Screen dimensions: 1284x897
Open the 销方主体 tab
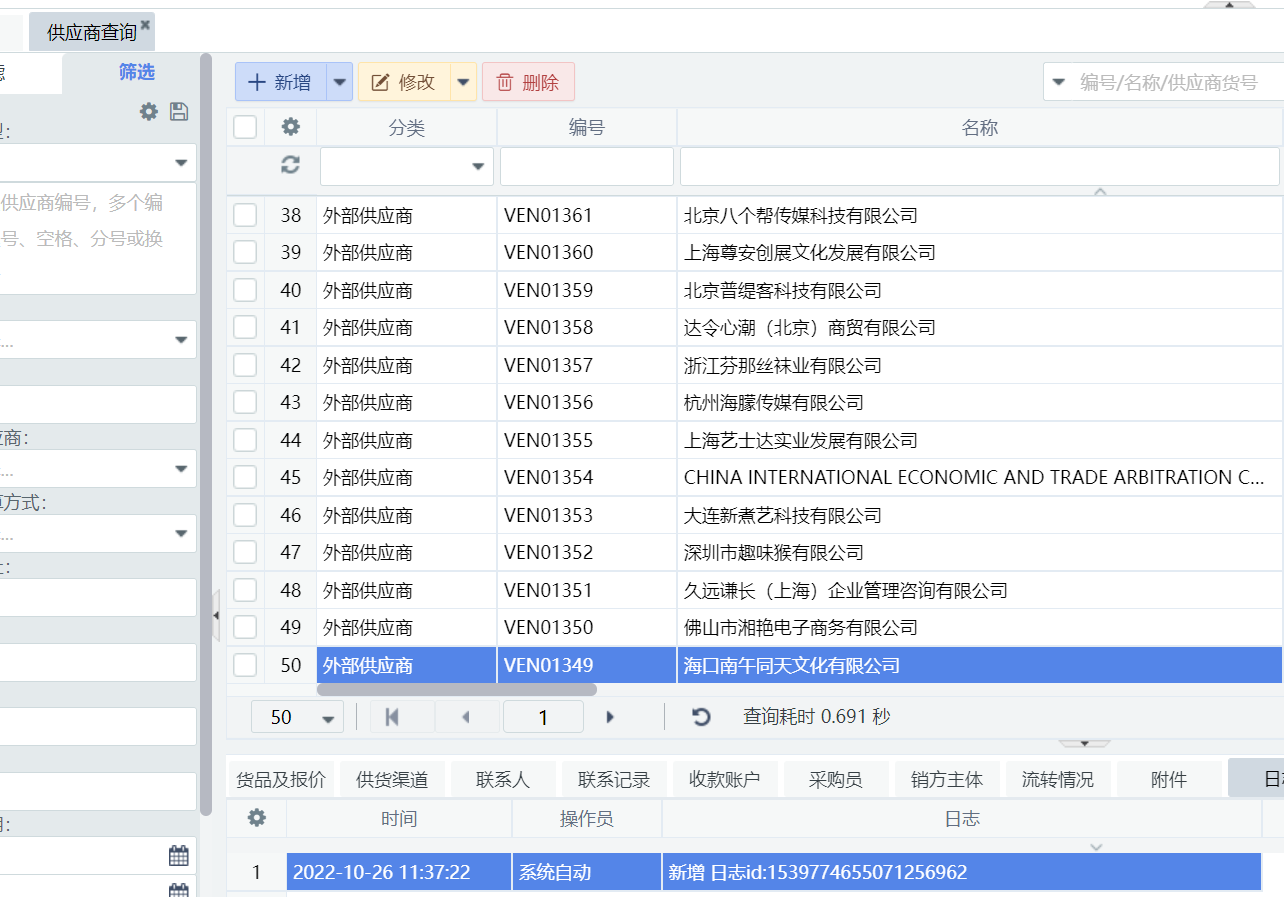click(x=947, y=780)
